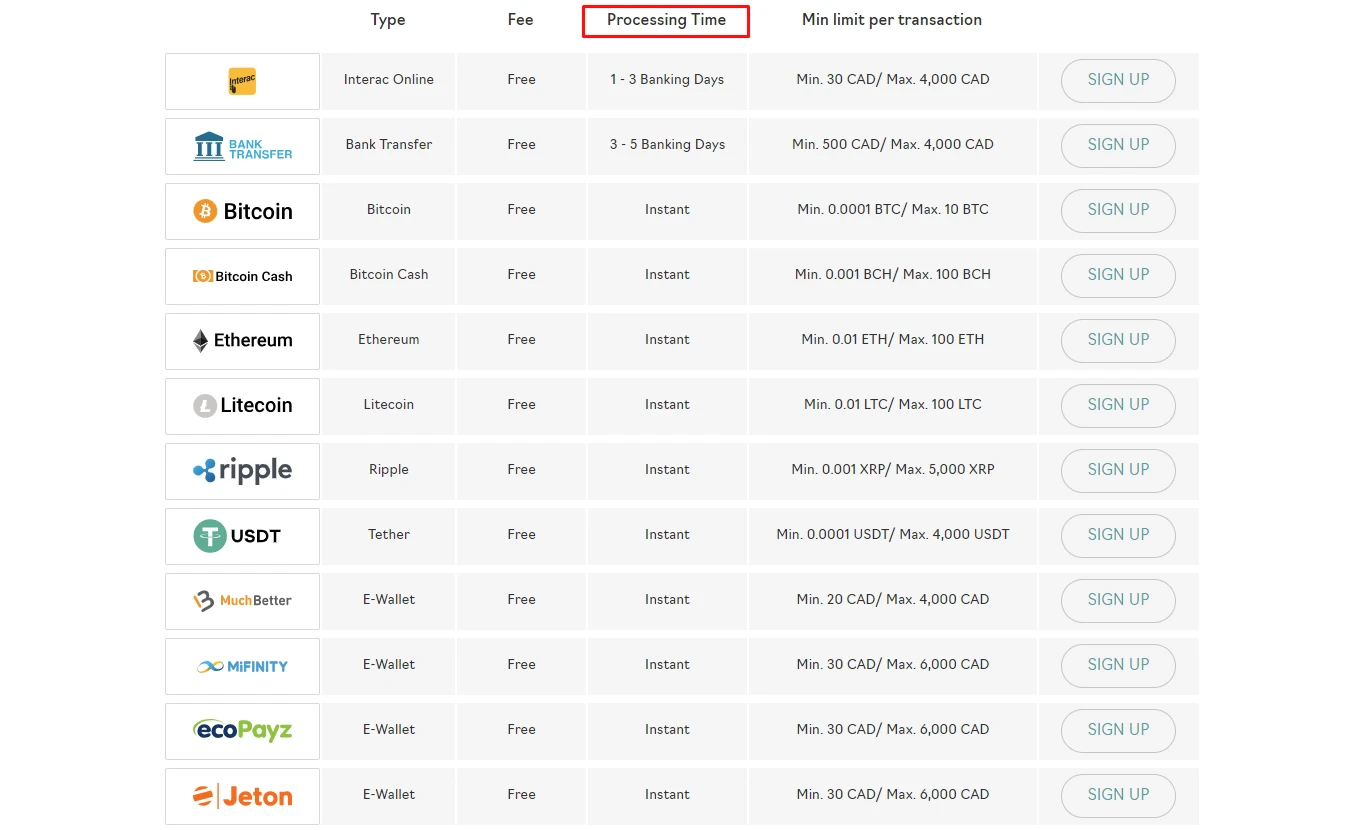Click the Fee column header
The height and width of the screenshot is (830, 1360).
coord(520,20)
